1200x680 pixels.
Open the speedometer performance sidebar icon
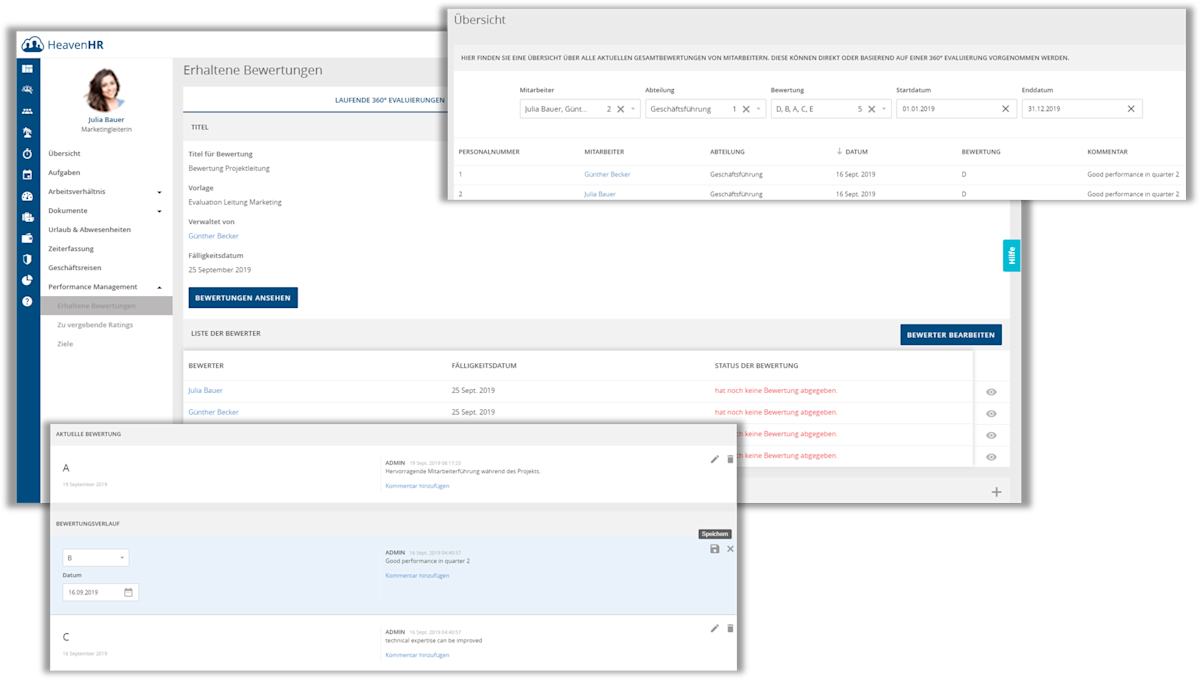tap(27, 196)
